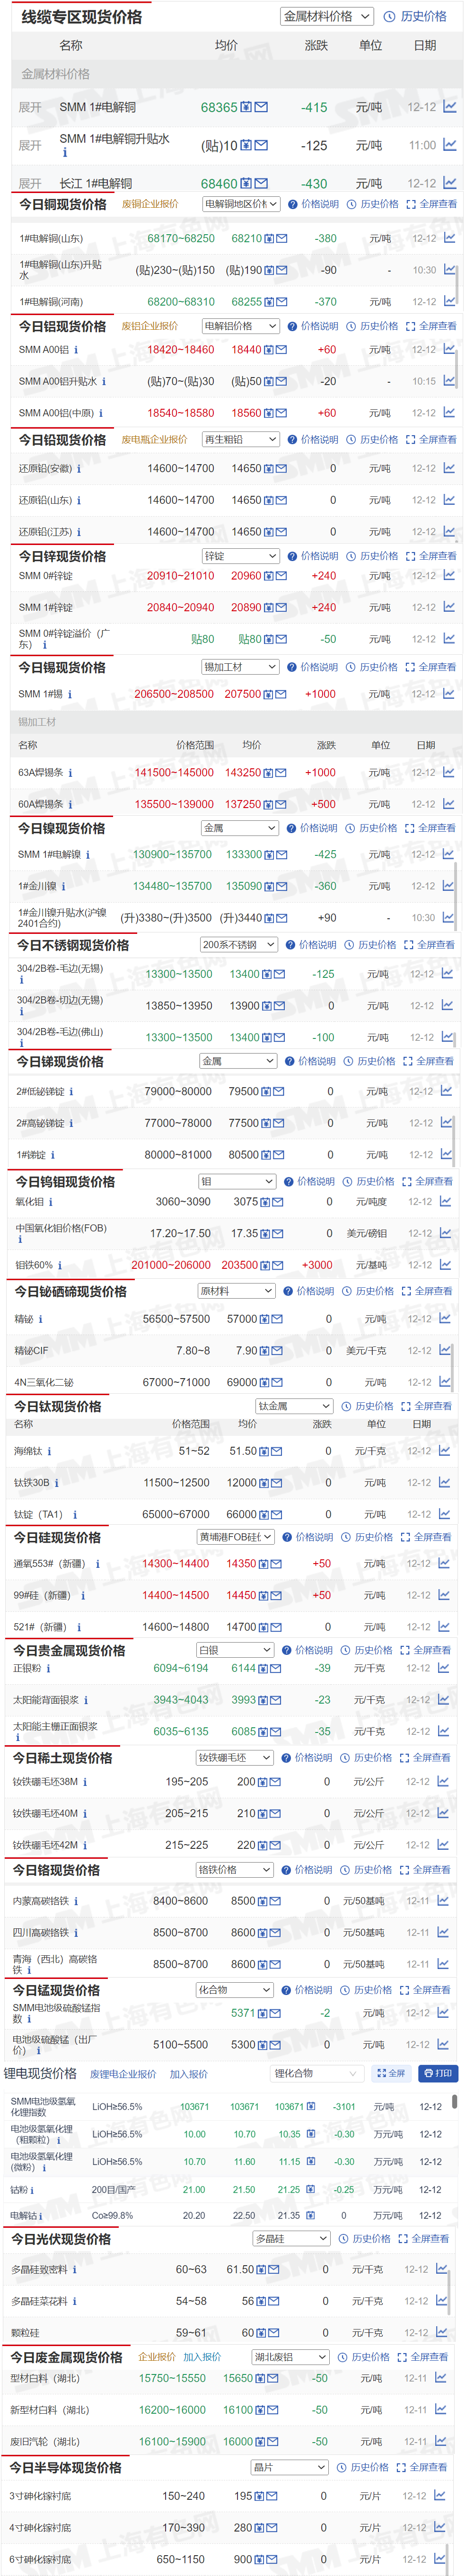Open trend chart for SMM 1#电解镍
This screenshot has width=466, height=2576.
coord(448,854)
